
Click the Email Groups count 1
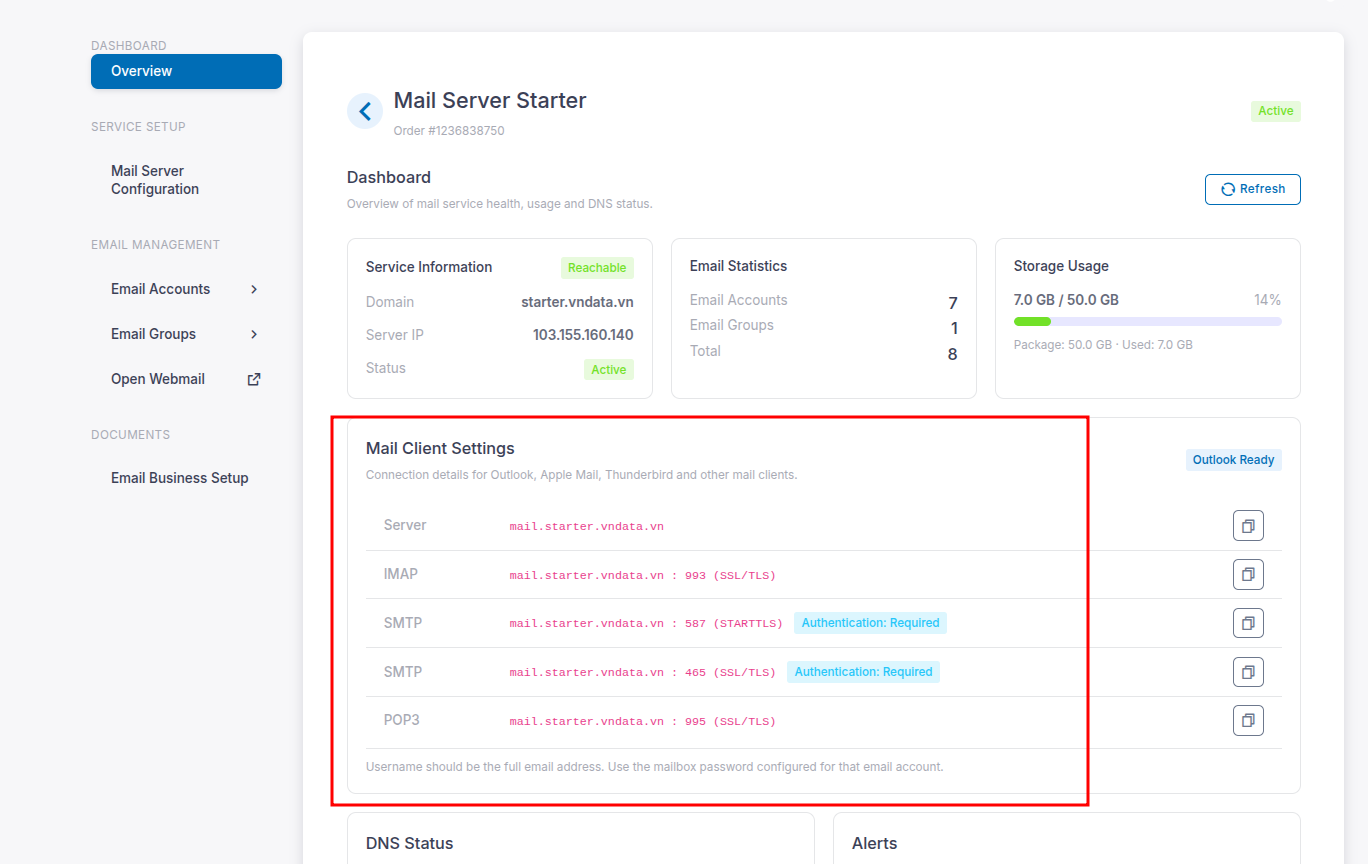coord(954,328)
